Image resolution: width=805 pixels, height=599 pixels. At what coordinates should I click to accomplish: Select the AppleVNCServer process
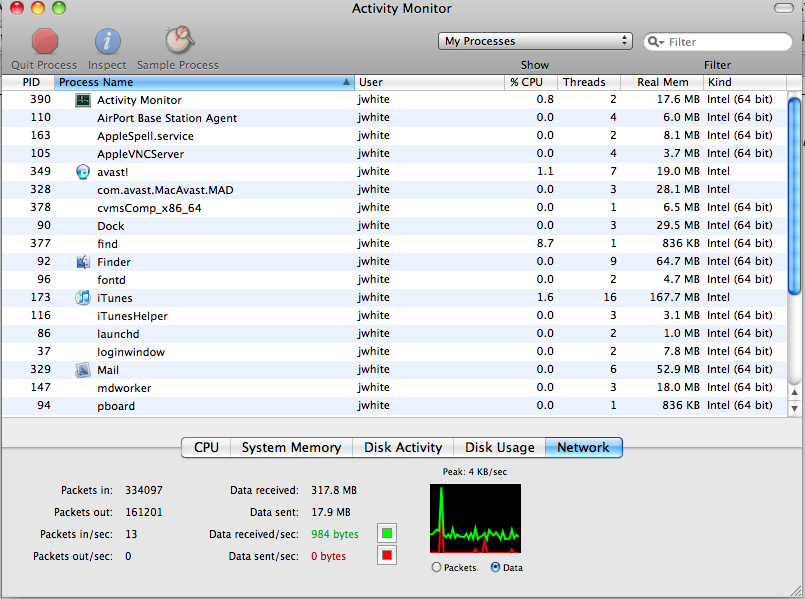point(394,153)
